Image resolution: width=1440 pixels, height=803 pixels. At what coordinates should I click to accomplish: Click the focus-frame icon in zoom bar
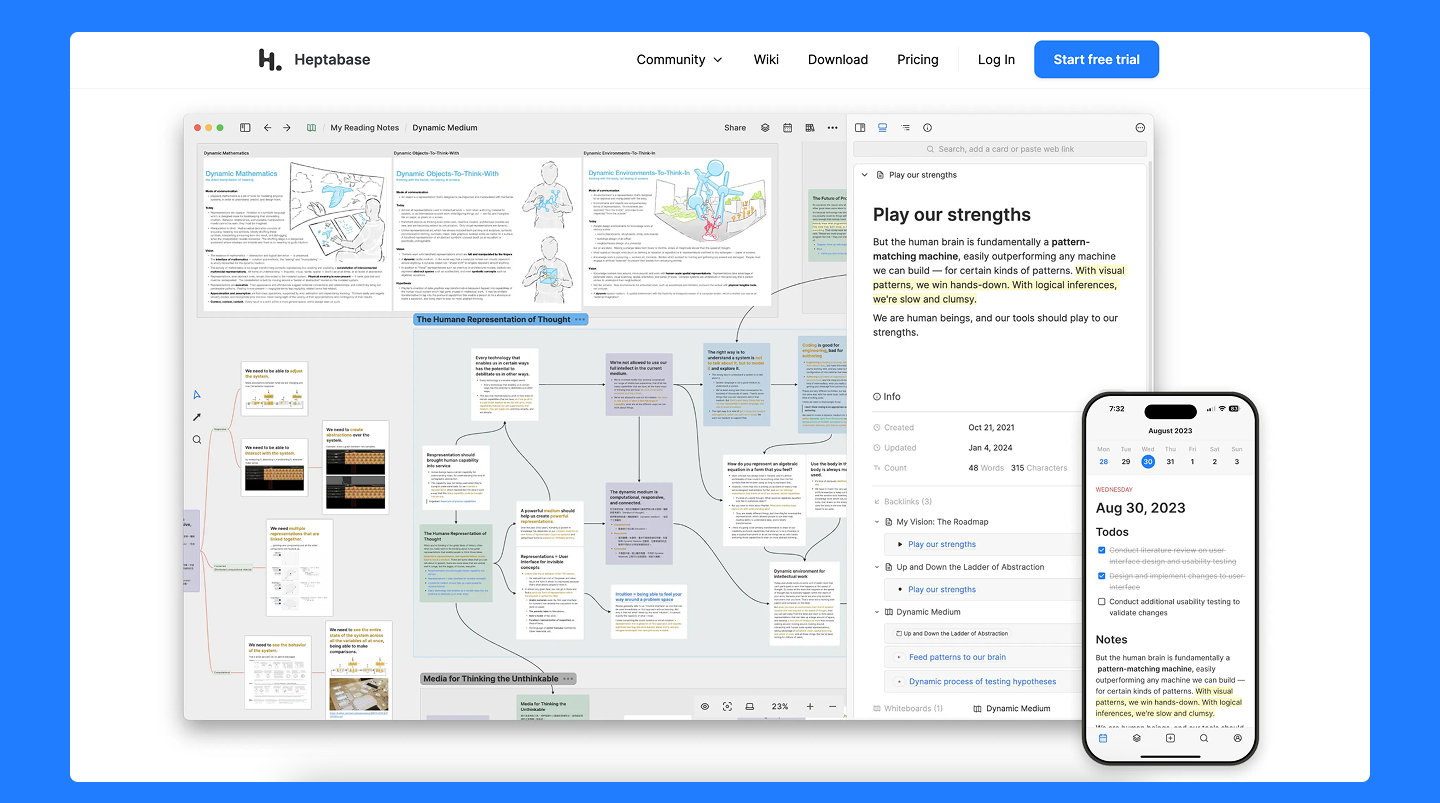click(727, 706)
